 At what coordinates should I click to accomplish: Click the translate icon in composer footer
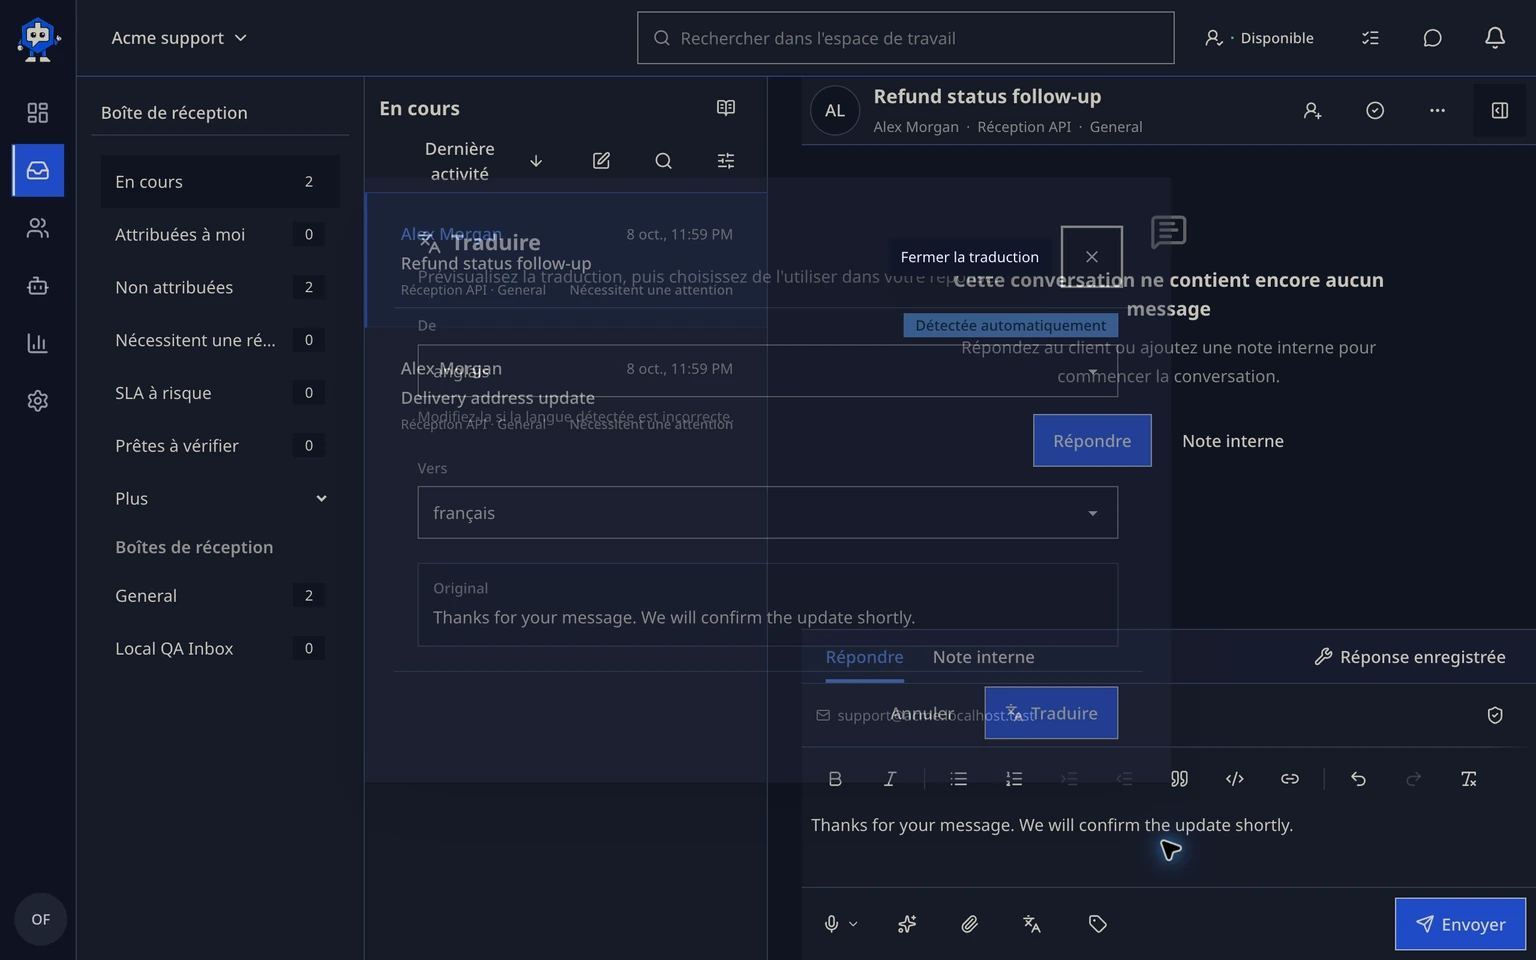coord(1032,924)
